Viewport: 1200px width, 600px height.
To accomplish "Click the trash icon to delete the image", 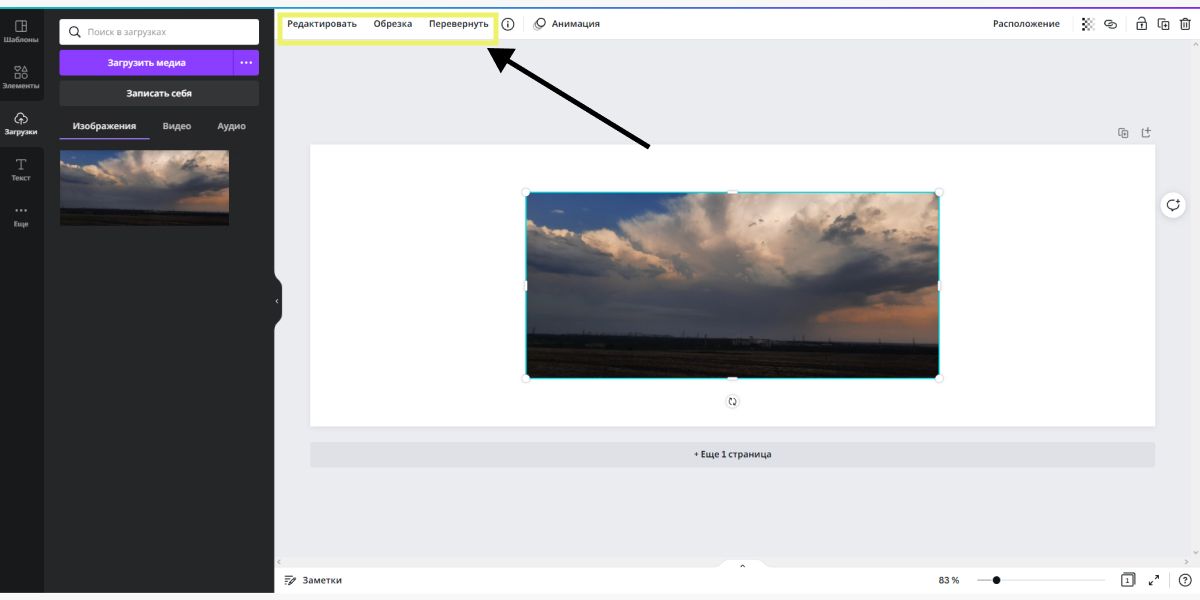I will 1185,24.
